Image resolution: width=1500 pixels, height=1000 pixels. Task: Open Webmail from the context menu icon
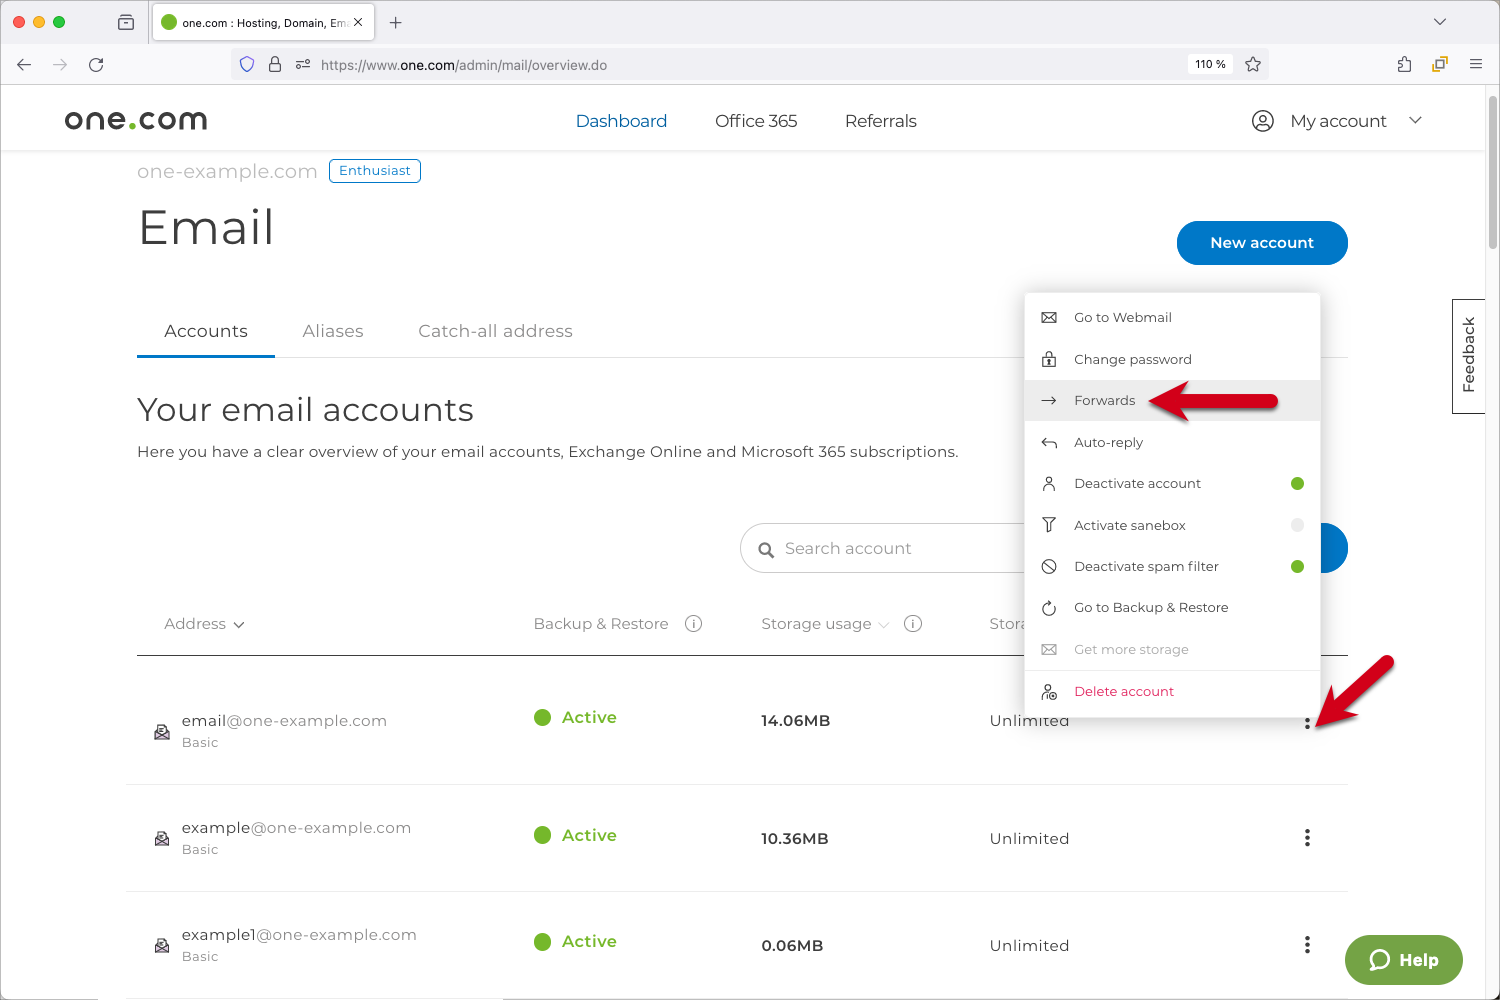[1048, 317]
